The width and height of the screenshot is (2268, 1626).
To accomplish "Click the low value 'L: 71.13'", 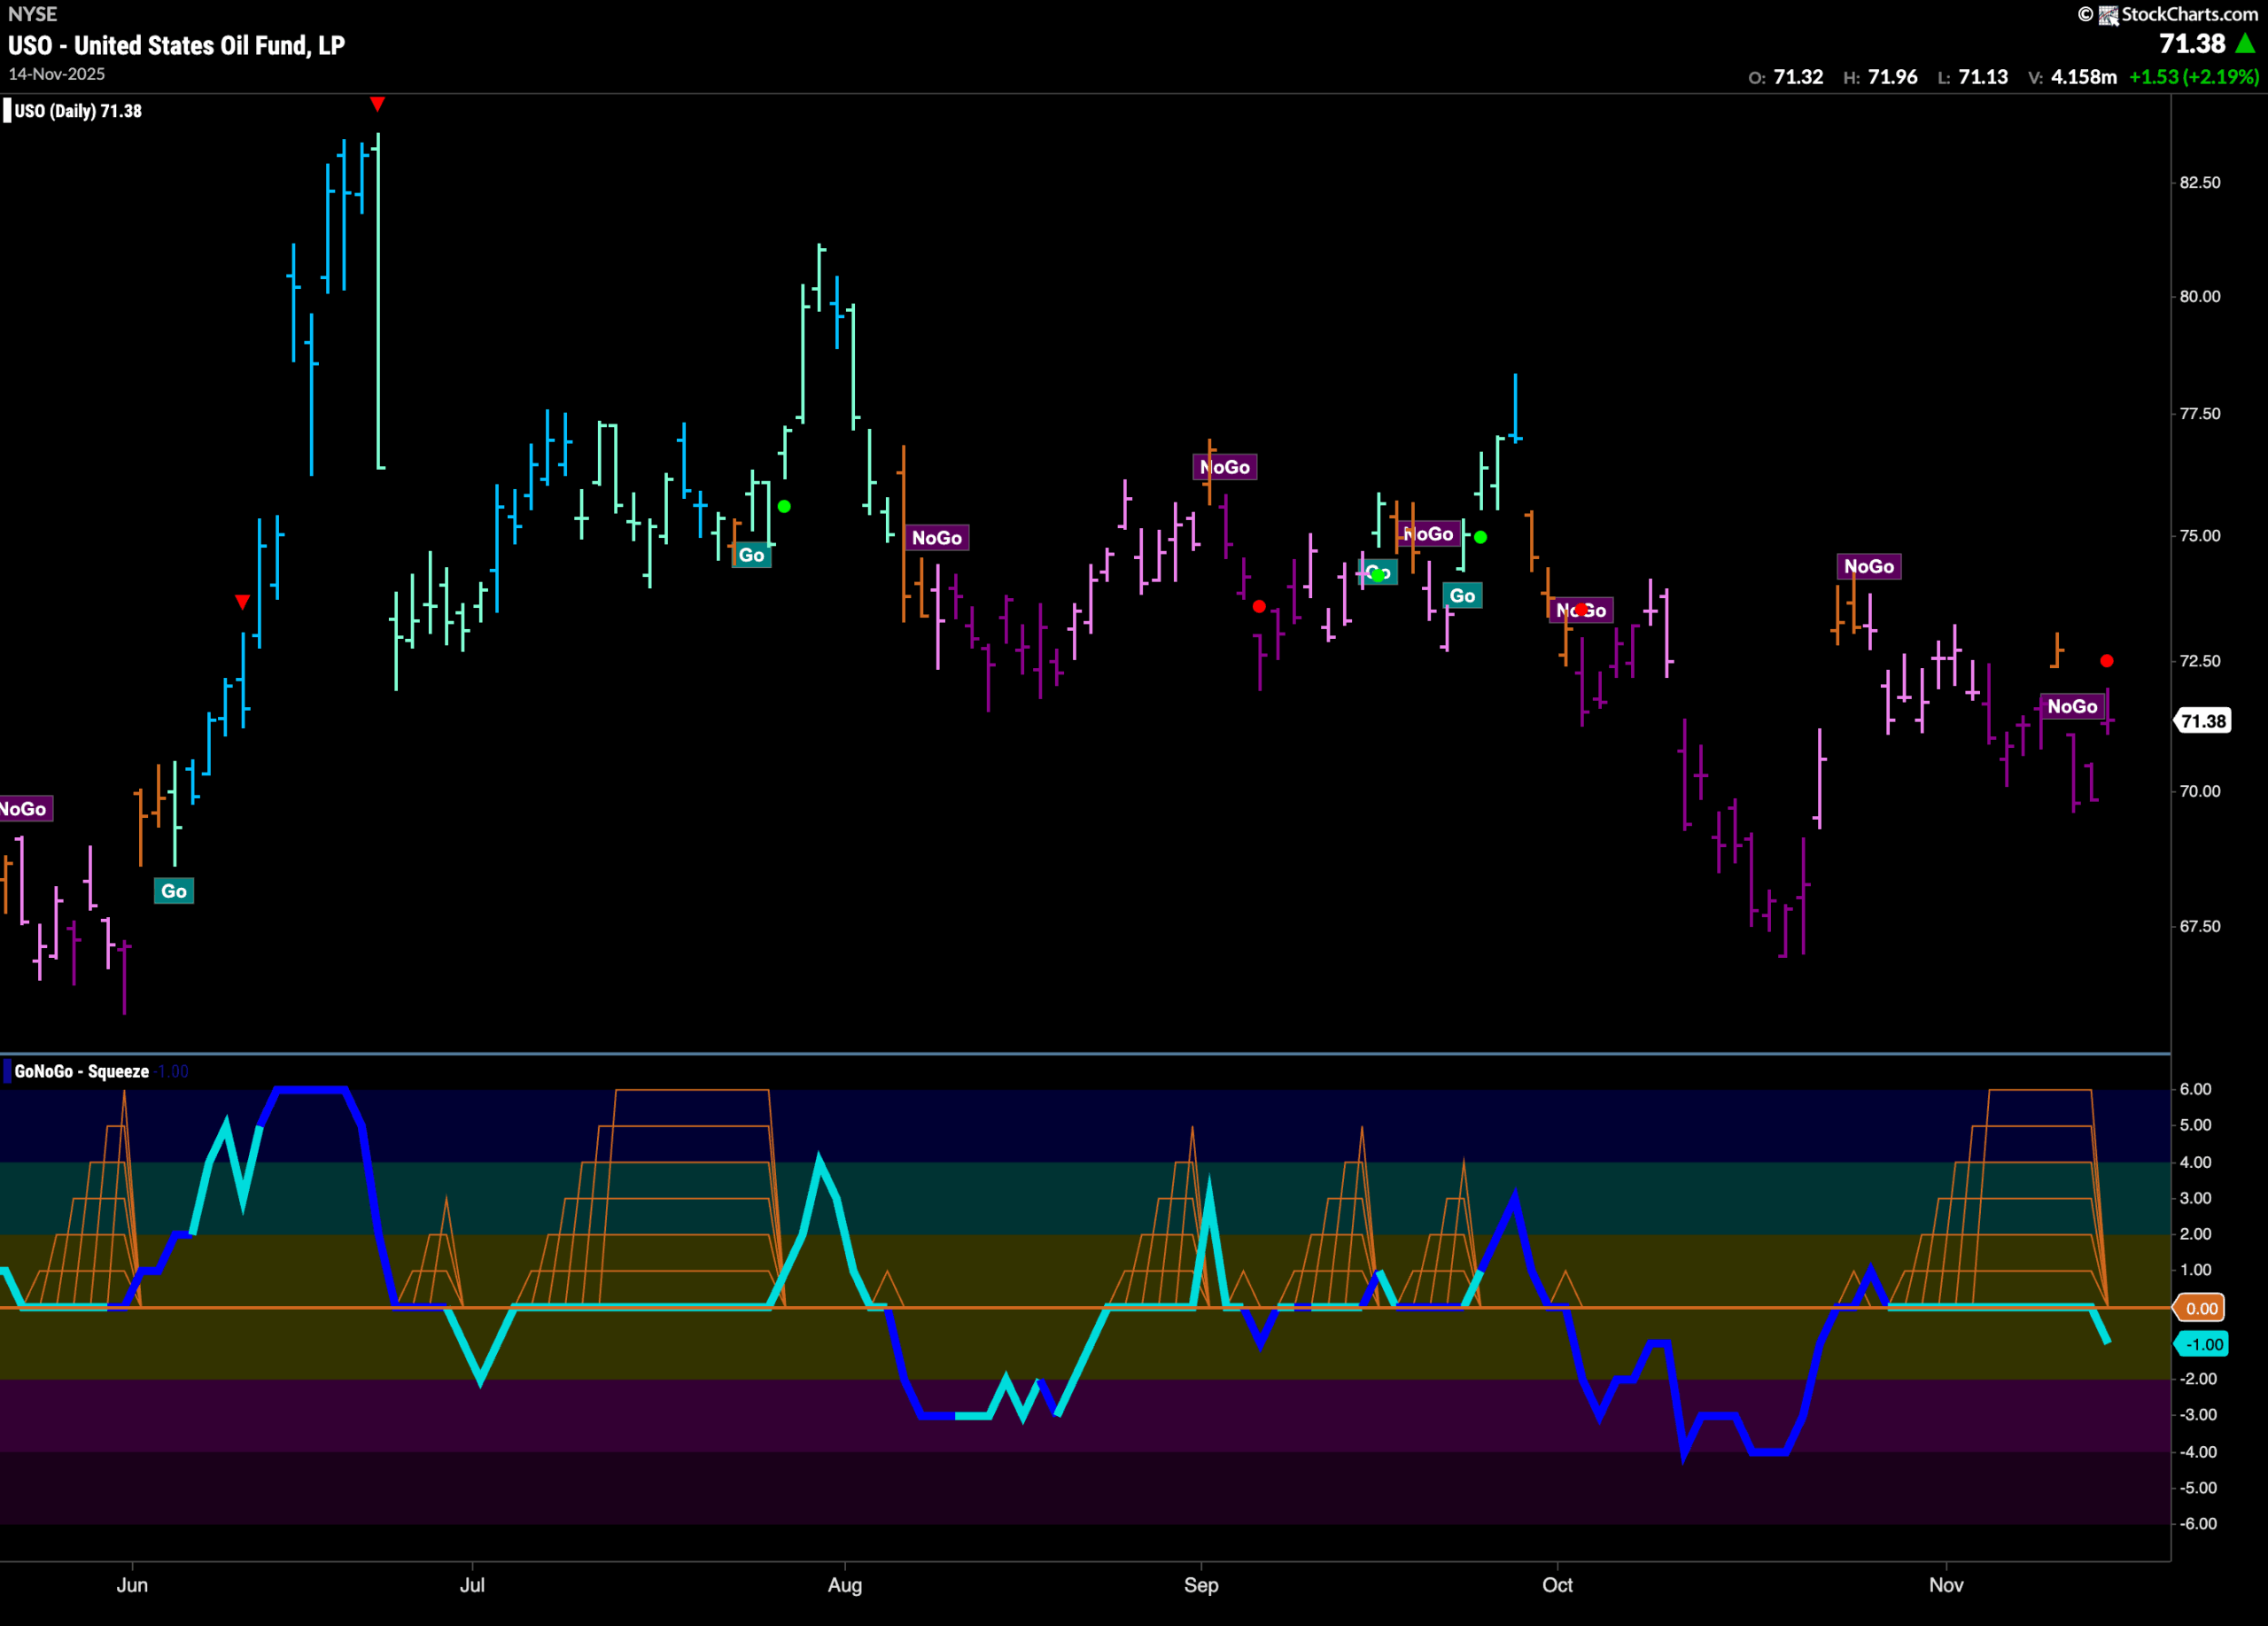I will tap(1972, 77).
